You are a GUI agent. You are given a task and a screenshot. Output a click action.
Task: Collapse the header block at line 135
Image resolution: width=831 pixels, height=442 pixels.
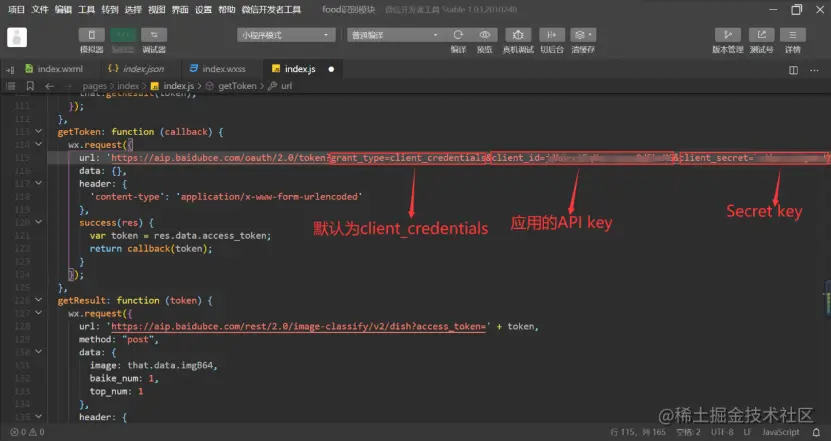coord(39,417)
